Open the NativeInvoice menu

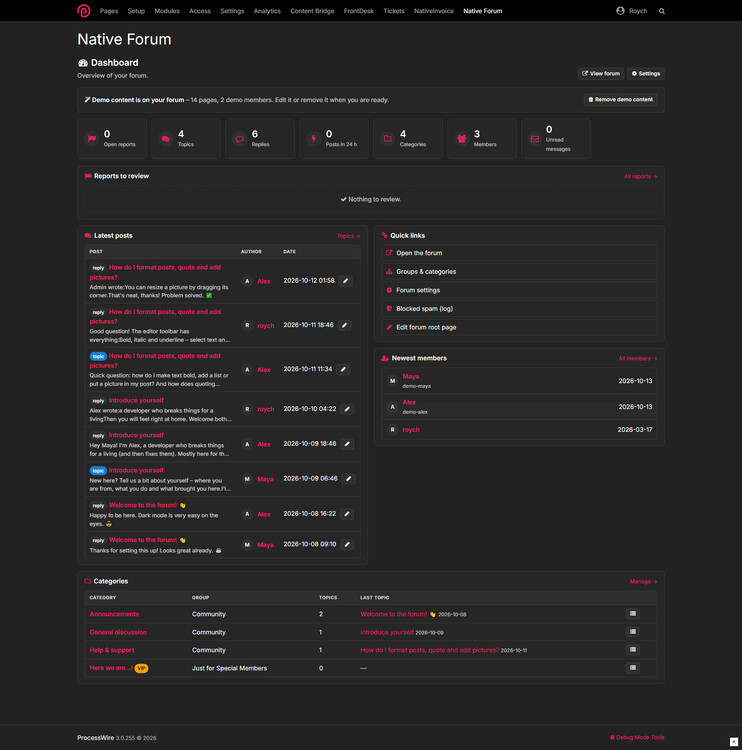pyautogui.click(x=433, y=11)
